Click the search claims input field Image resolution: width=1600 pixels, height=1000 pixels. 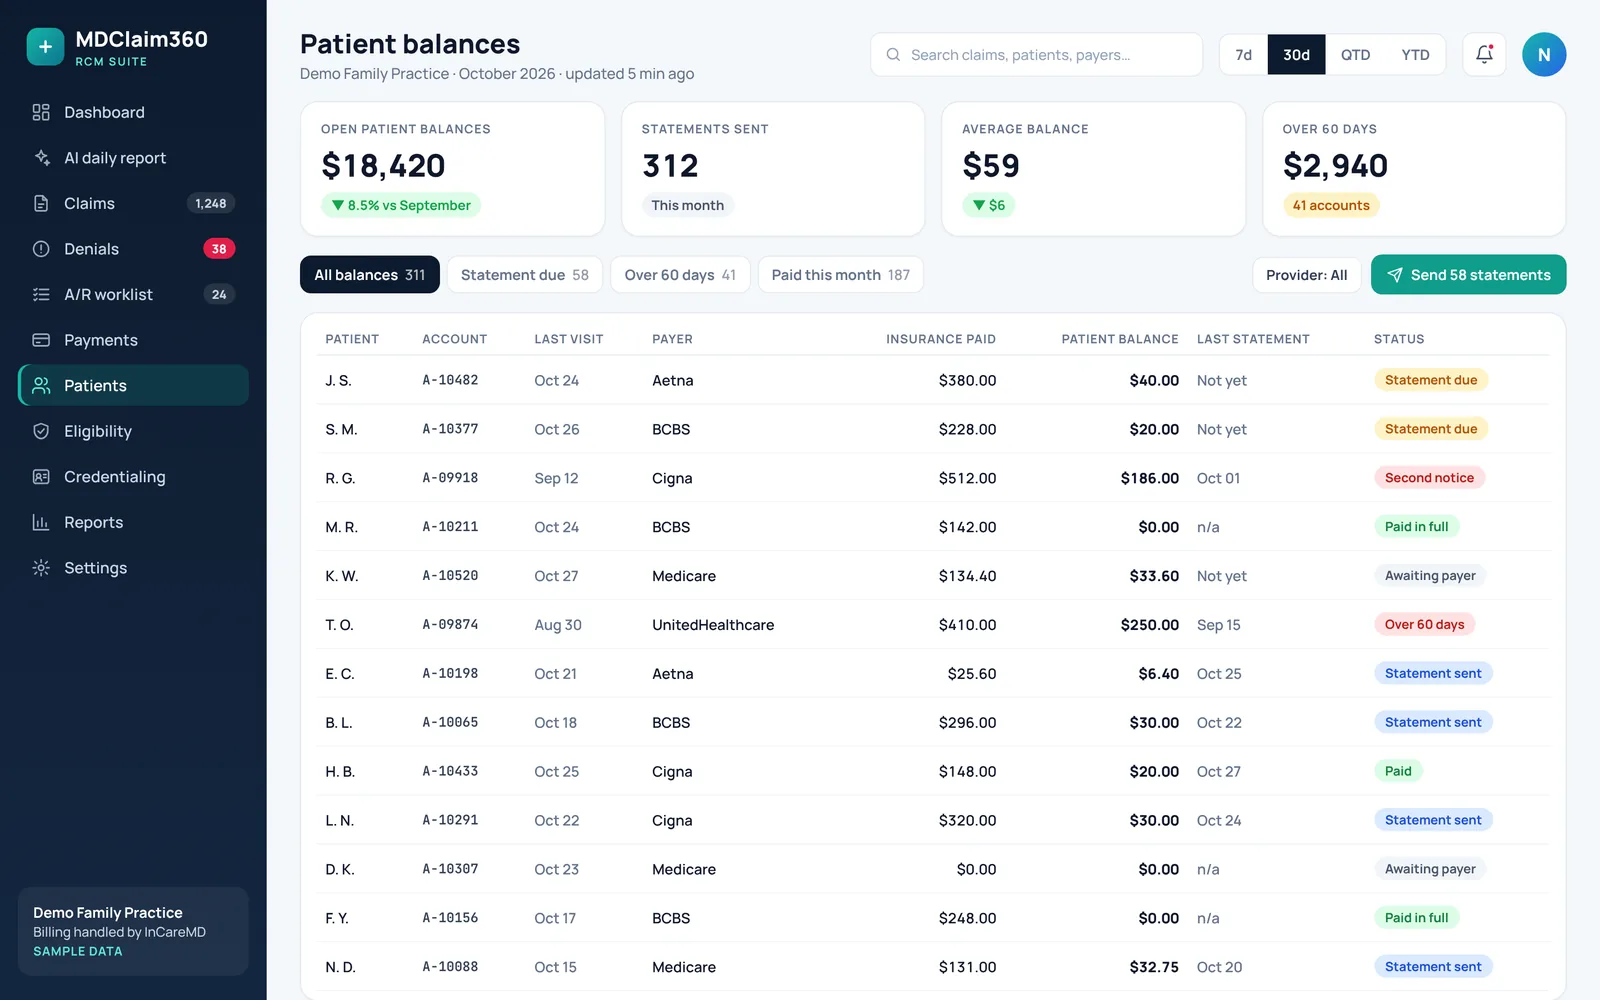[x=1036, y=55]
